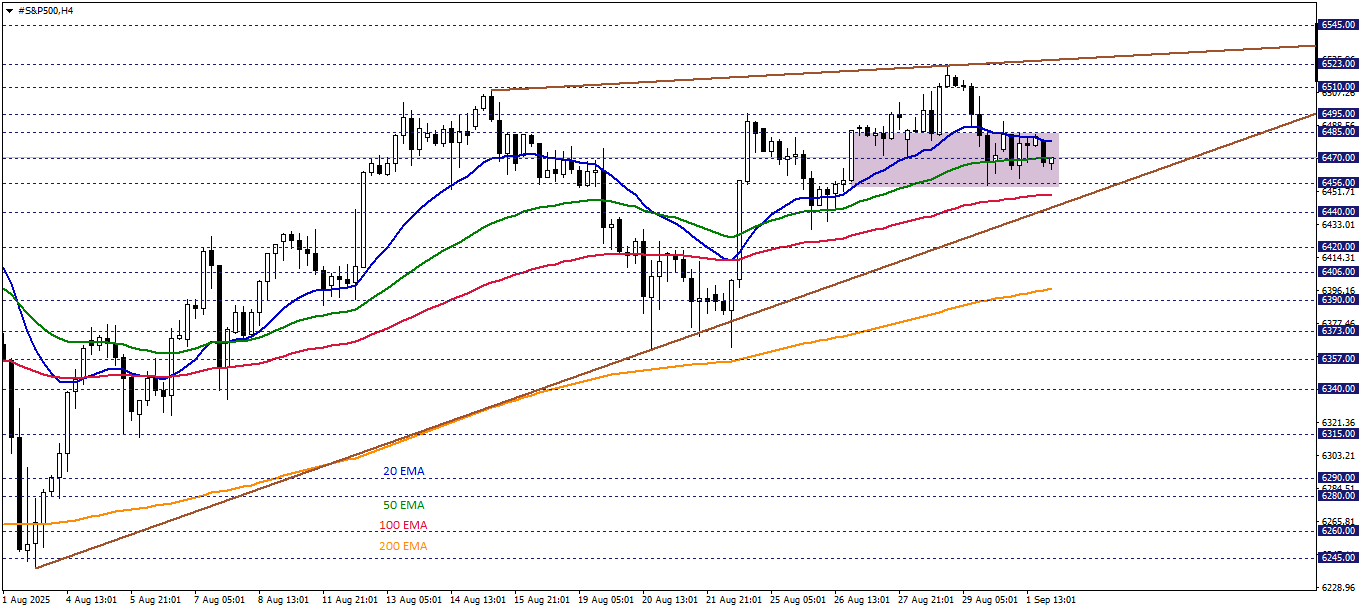Click the 6485.00 price level label
The height and width of the screenshot is (611, 1362).
[1337, 131]
